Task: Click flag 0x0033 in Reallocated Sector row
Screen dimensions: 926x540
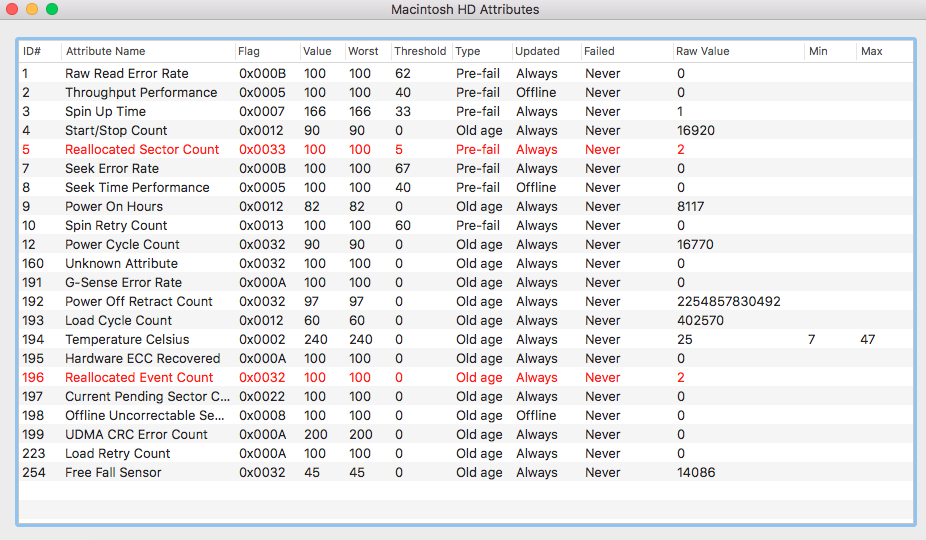Action: click(262, 149)
